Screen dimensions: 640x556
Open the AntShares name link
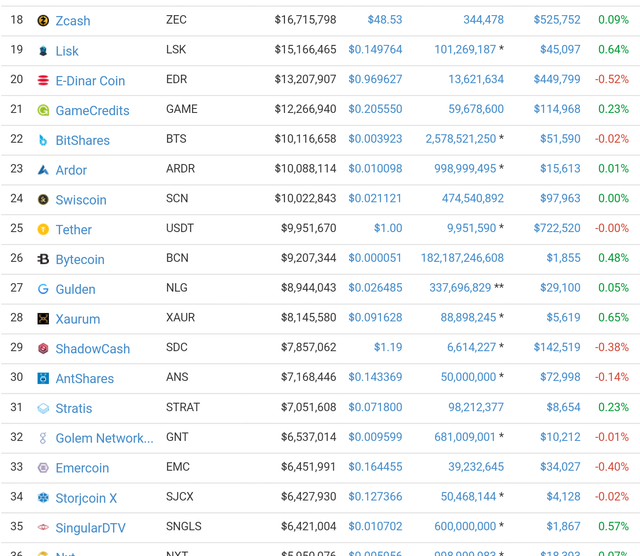(x=84, y=379)
